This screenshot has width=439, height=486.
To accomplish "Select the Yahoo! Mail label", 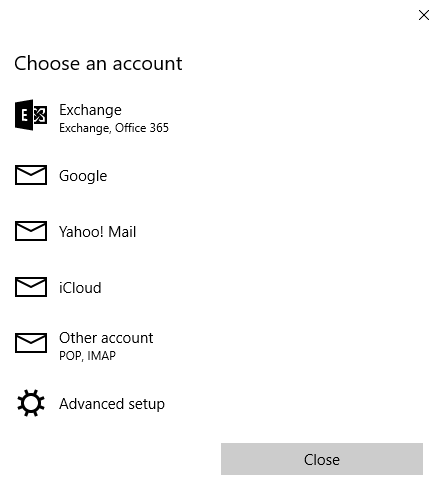I will (97, 232).
